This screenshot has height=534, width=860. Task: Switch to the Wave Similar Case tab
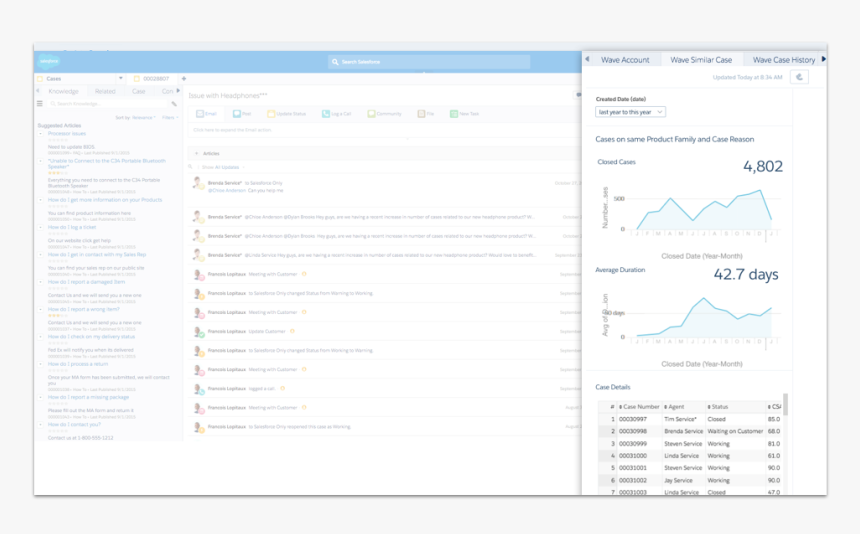[x=701, y=60]
